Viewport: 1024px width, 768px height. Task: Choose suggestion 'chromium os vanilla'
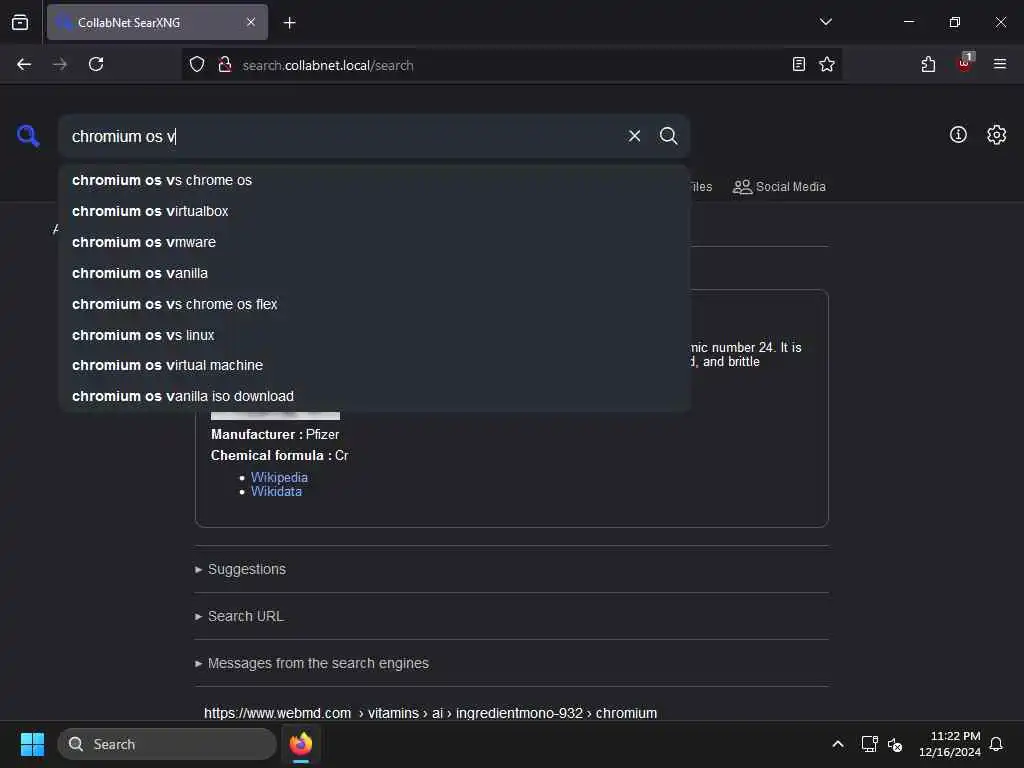(374, 273)
